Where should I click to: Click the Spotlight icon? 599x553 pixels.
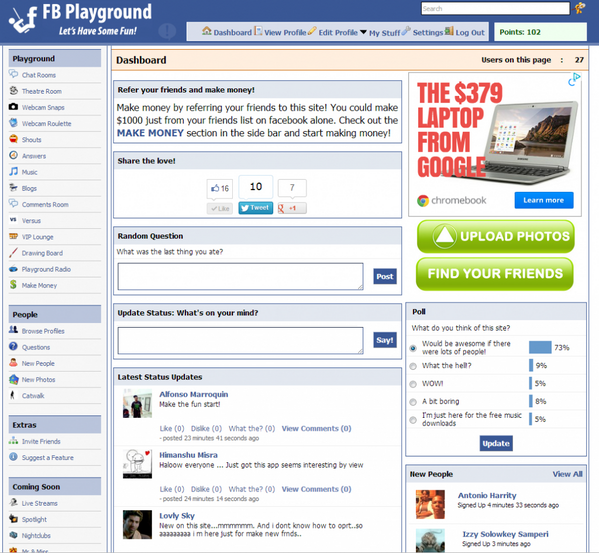tap(13, 519)
